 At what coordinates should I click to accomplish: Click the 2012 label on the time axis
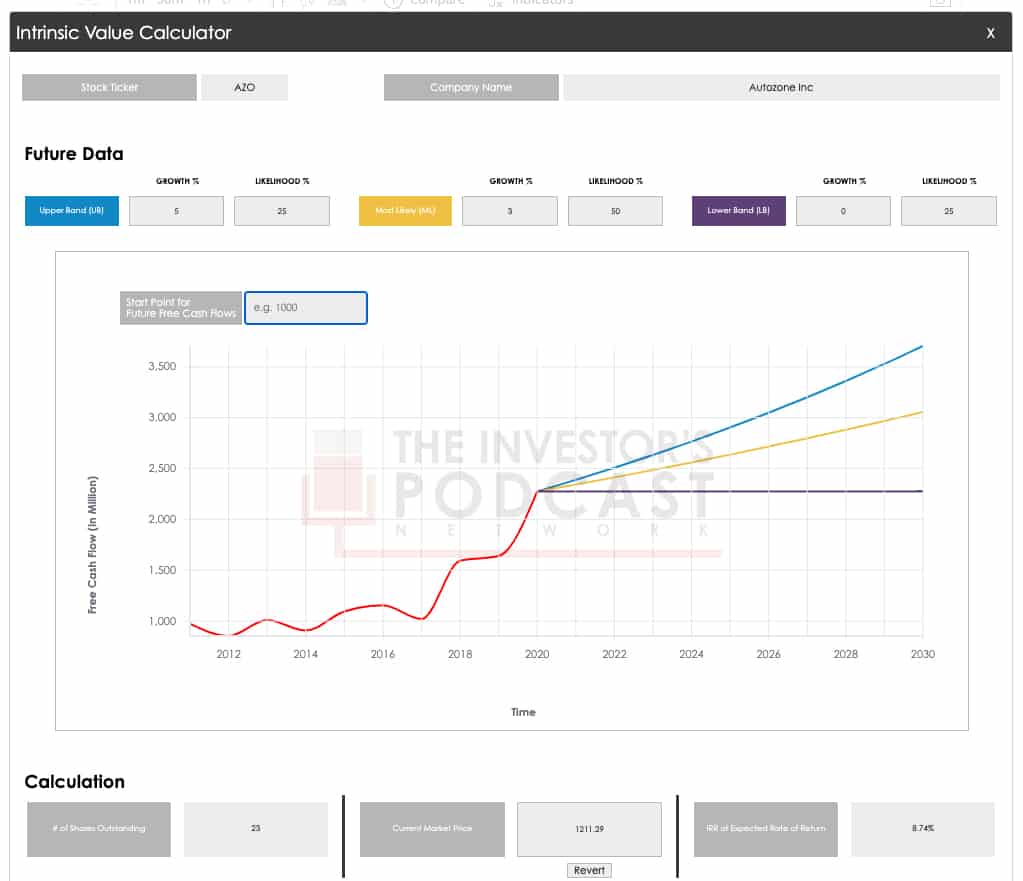(x=228, y=654)
